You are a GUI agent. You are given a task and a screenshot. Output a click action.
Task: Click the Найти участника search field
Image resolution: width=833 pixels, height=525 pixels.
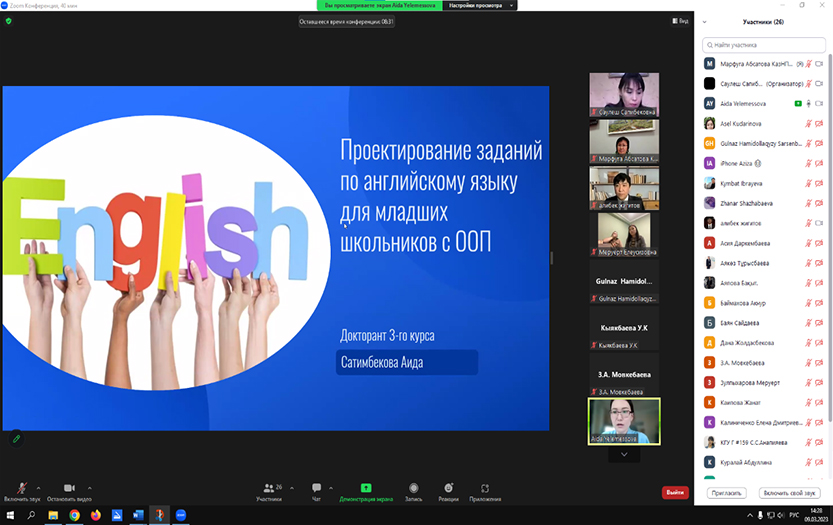764,44
